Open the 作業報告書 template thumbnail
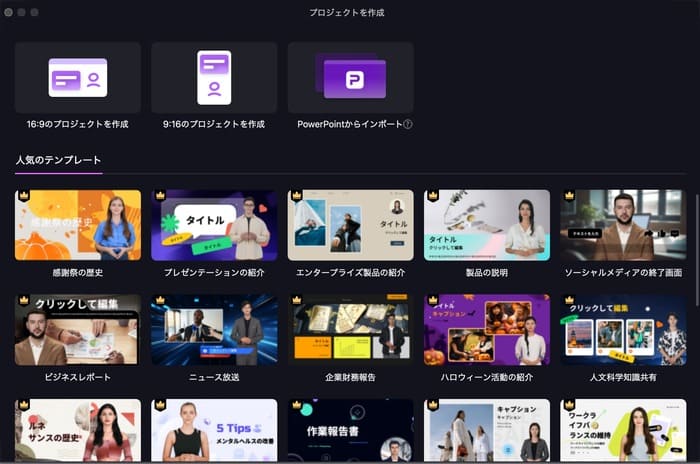 350,430
